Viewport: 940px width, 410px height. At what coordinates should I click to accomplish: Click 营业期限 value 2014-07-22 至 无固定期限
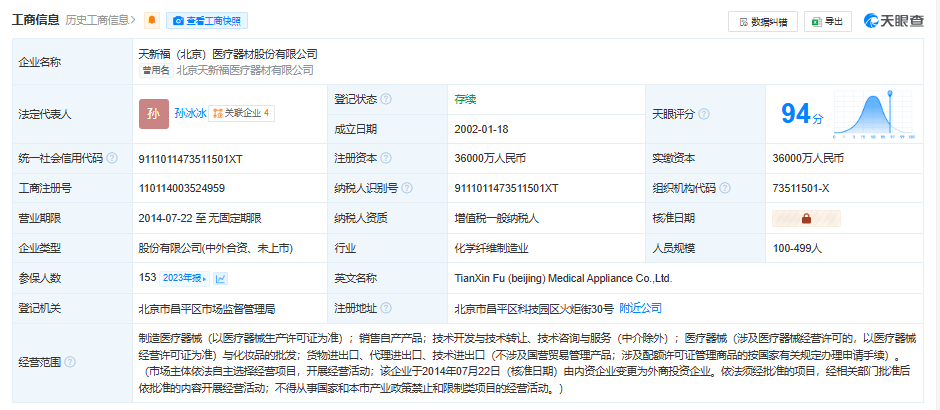point(200,219)
